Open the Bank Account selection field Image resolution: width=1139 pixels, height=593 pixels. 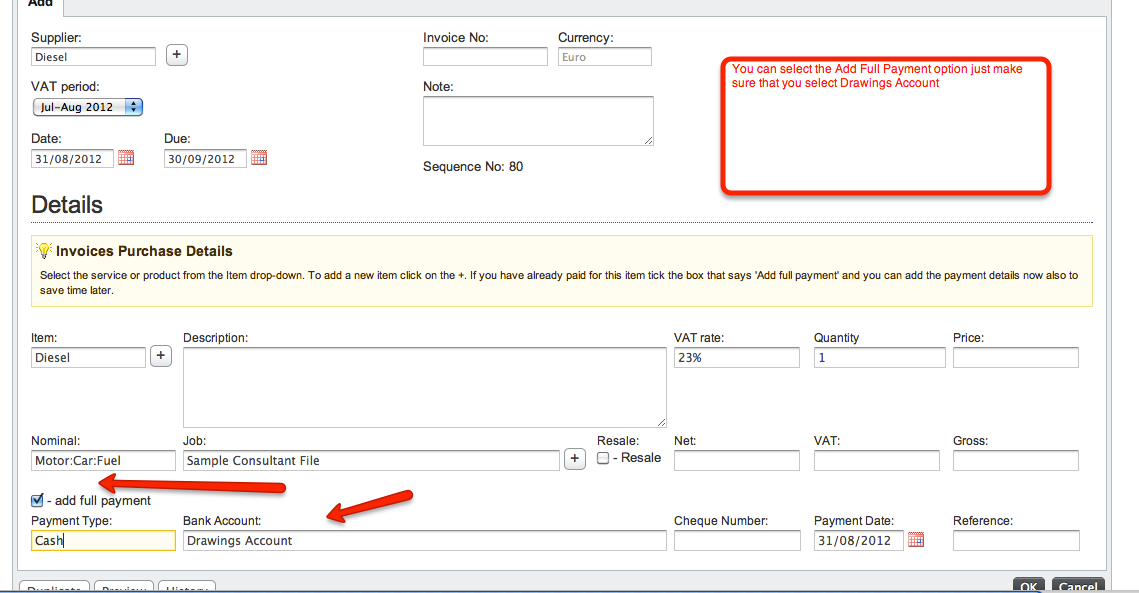[x=424, y=540]
